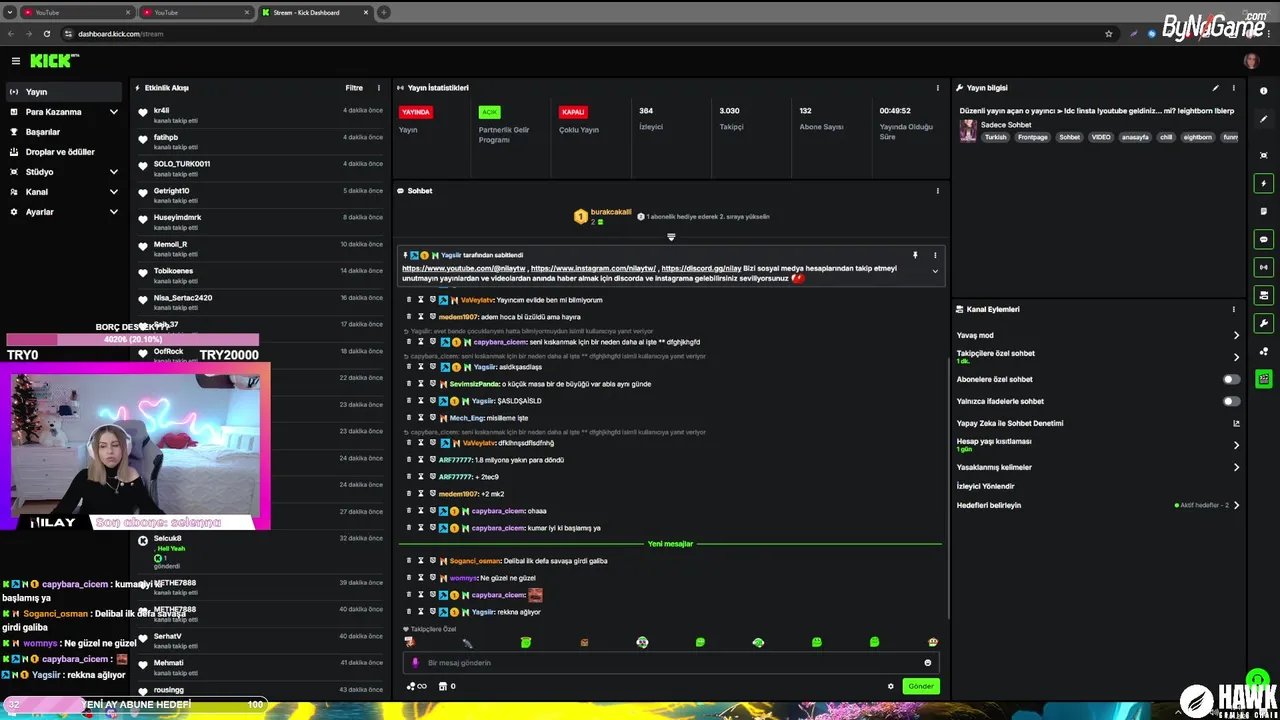Open the emoji picker in message box
The width and height of the screenshot is (1280, 720).
pos(928,663)
